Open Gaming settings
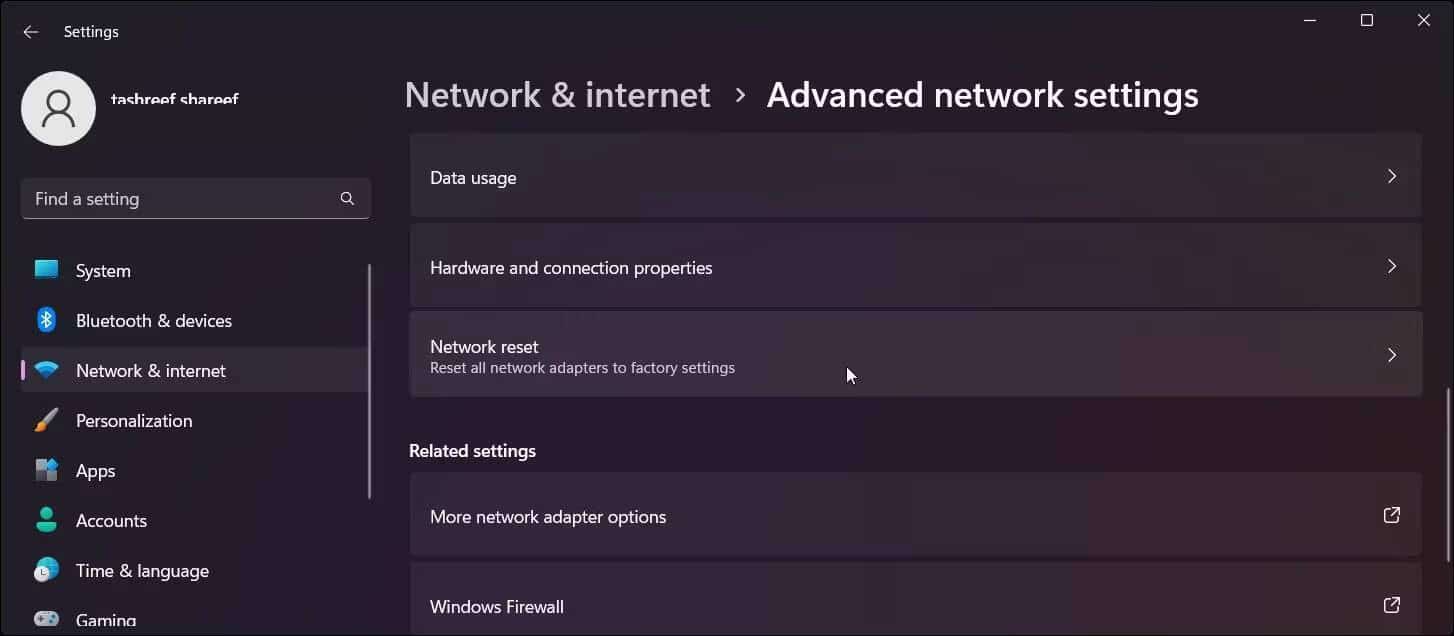 click(105, 618)
